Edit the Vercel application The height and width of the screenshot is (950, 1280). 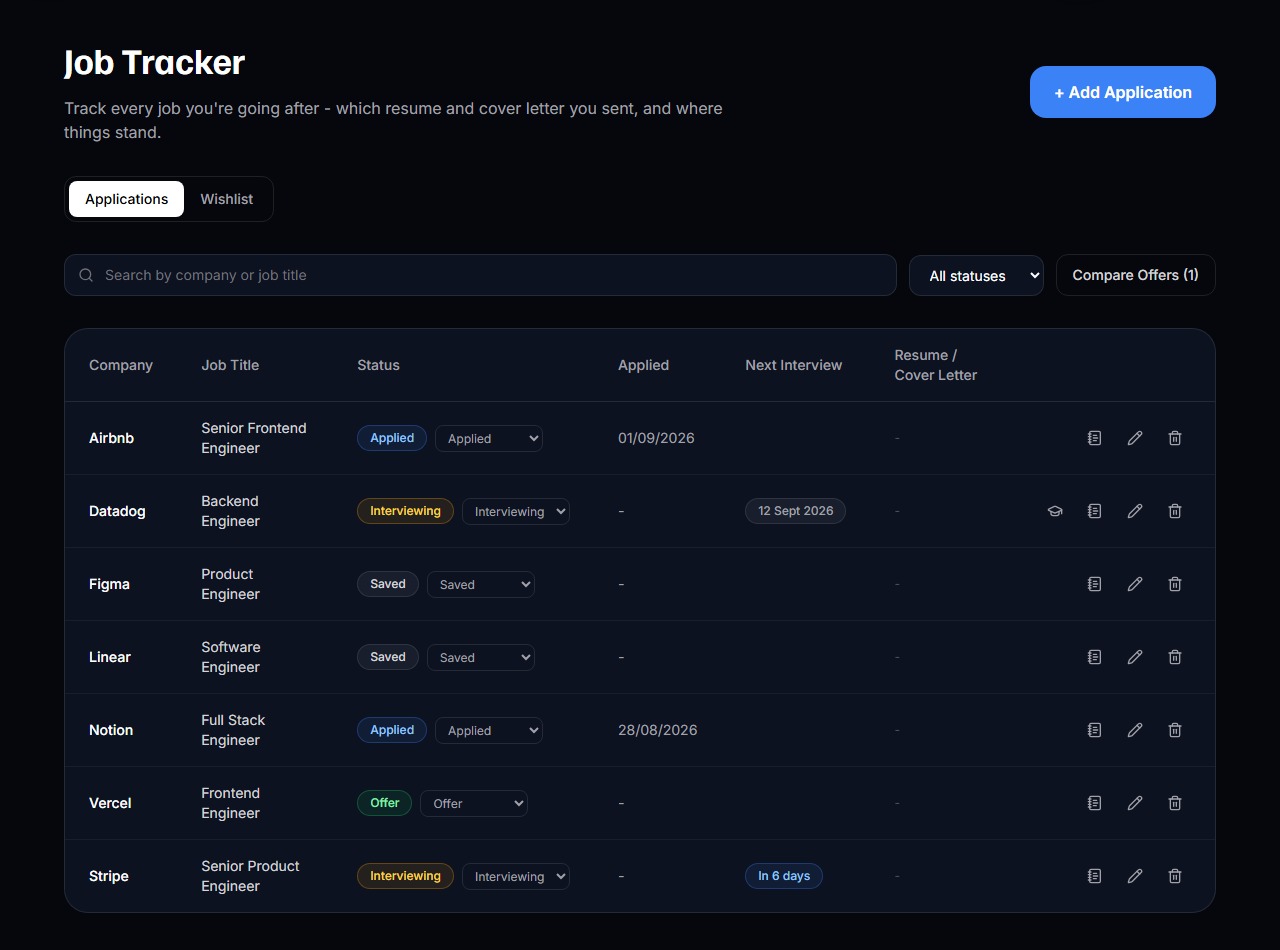pos(1135,803)
